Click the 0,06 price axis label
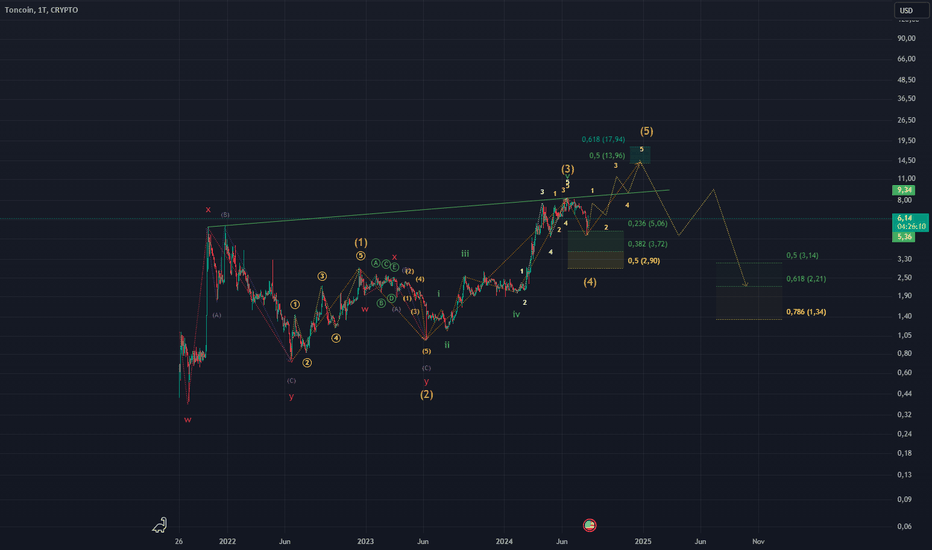 pos(904,526)
